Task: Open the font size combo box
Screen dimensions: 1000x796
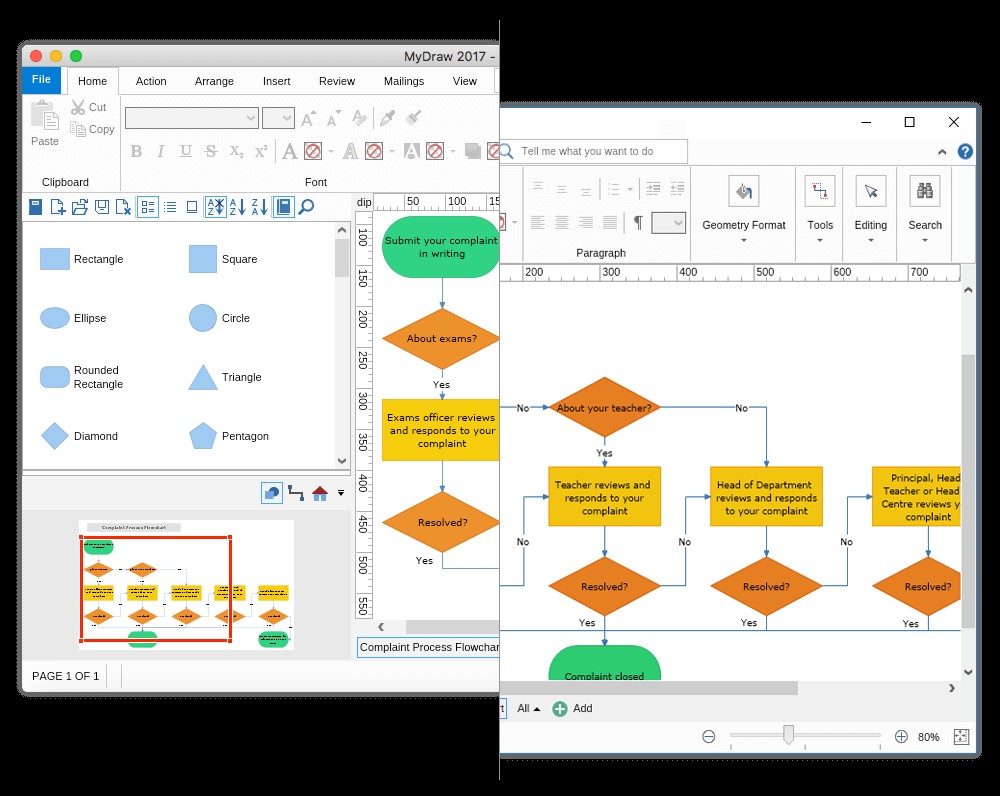Action: [x=278, y=118]
